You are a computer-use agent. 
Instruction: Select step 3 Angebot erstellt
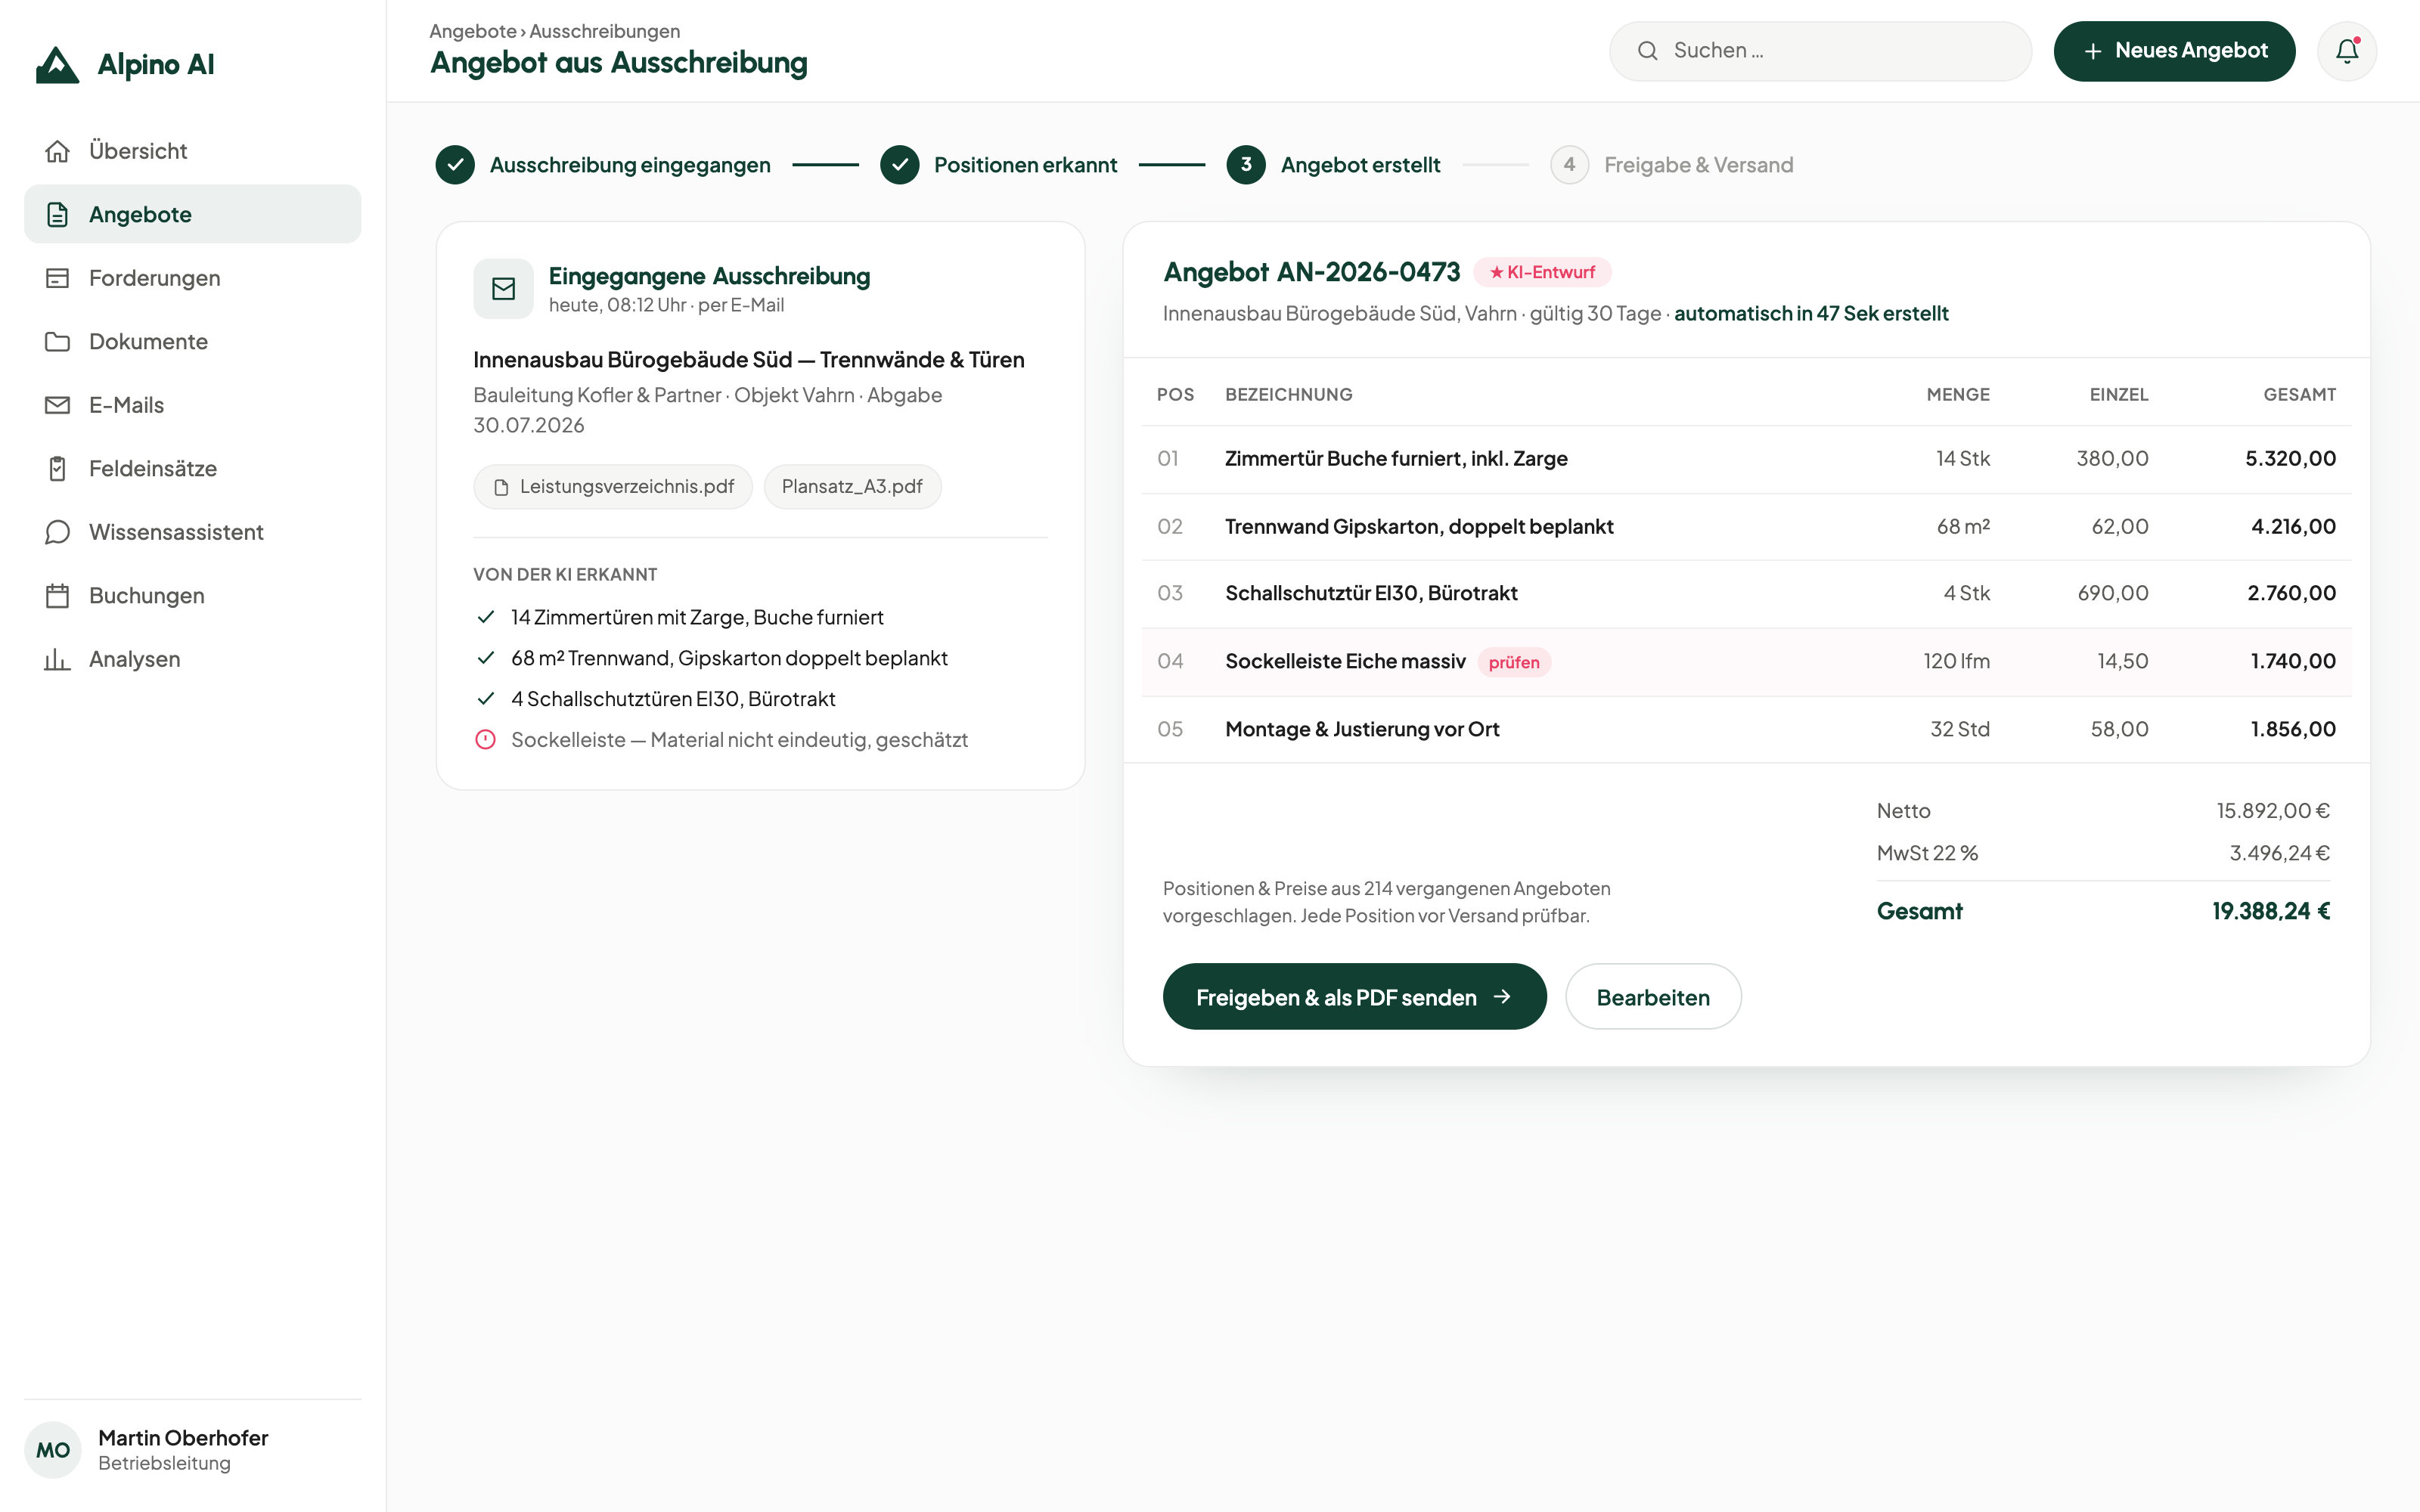point(1333,165)
